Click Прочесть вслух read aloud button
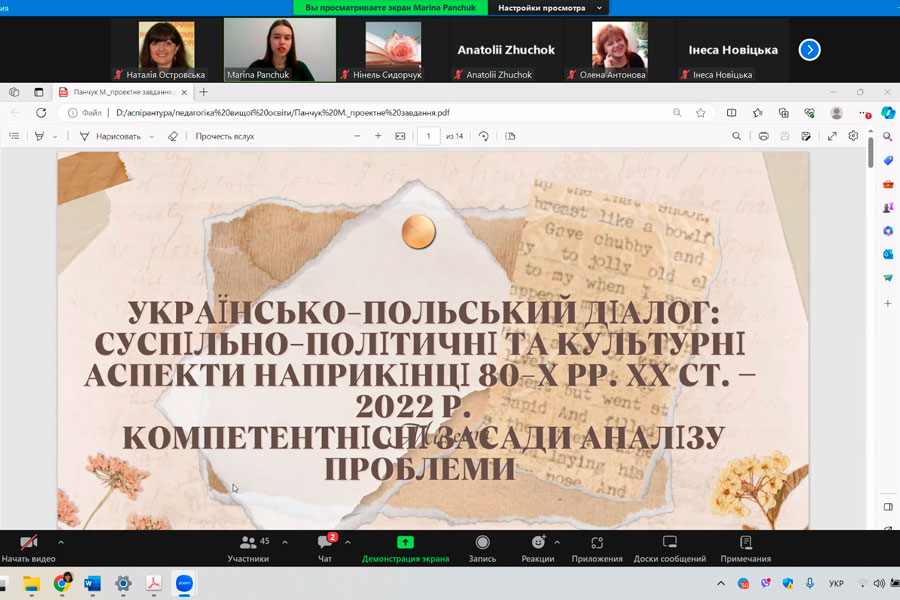The image size is (900, 600). [224, 136]
